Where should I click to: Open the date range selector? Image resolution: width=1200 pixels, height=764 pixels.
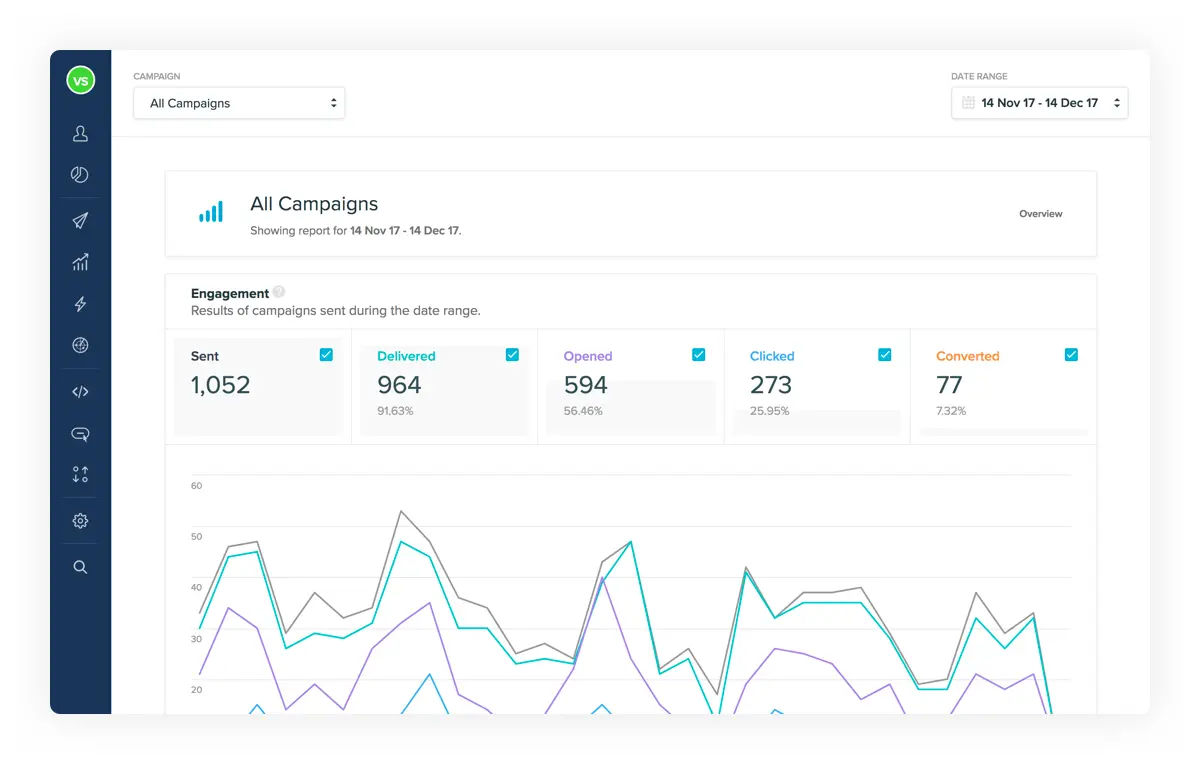pyautogui.click(x=1039, y=102)
